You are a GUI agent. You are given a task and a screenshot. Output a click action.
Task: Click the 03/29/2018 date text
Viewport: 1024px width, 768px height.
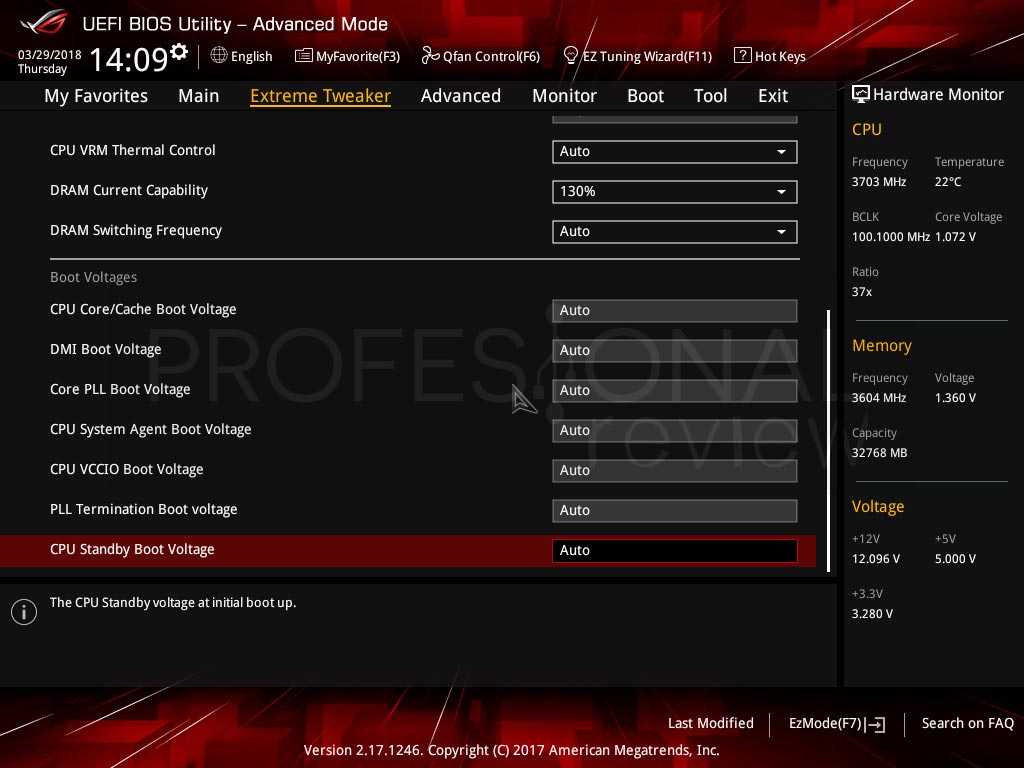coord(50,54)
